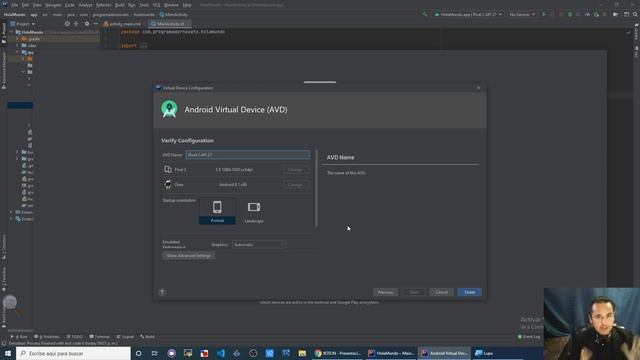Open the Problems tool window tab
The height and width of the screenshot is (360, 640).
[x=47, y=337]
